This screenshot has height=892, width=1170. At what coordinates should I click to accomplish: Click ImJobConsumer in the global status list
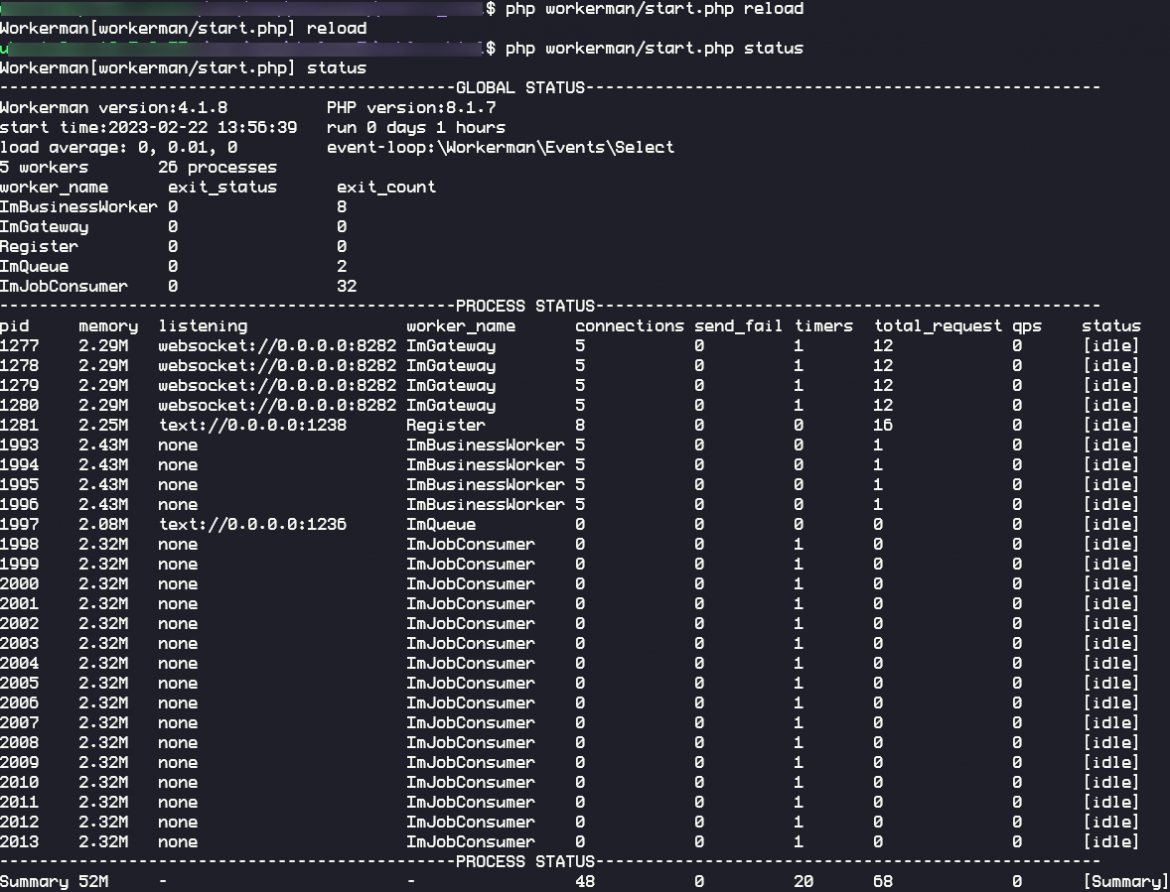tap(63, 286)
